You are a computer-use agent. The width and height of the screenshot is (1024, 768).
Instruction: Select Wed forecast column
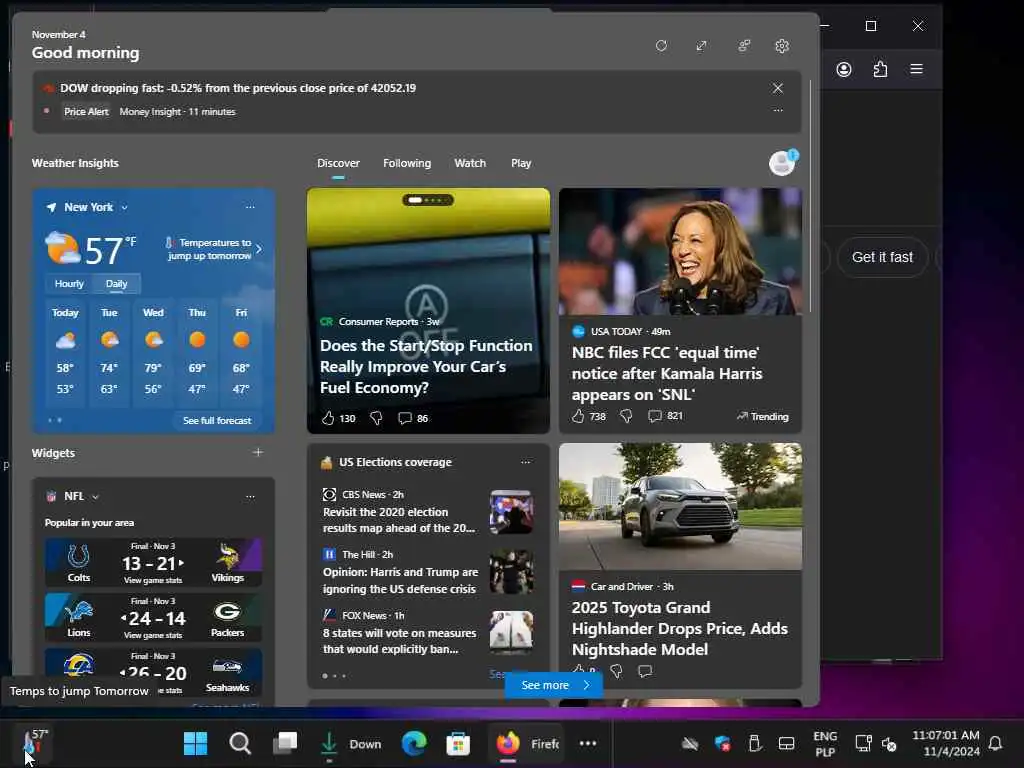point(153,351)
